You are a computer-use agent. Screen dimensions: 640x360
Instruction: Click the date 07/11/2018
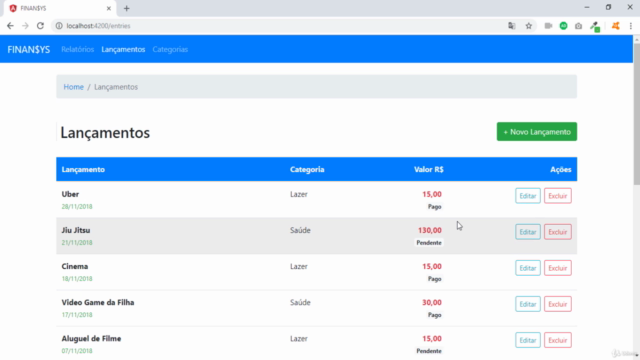(77, 351)
